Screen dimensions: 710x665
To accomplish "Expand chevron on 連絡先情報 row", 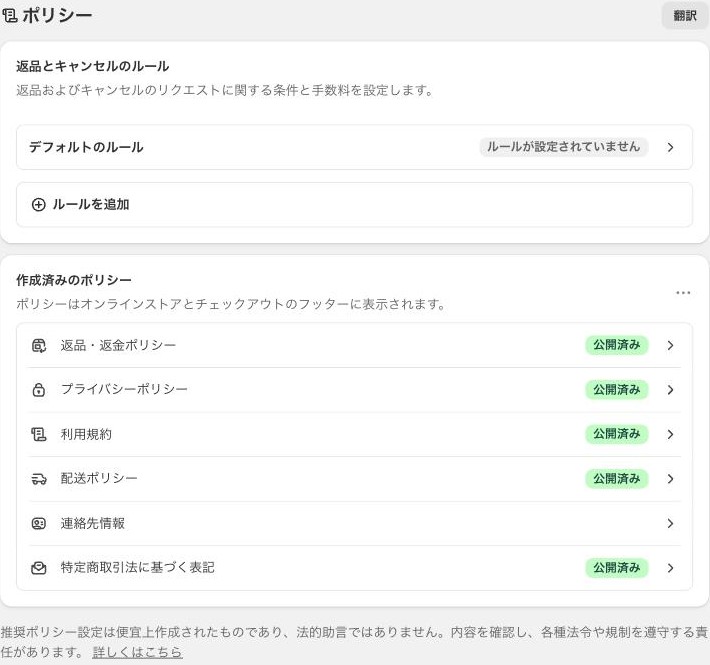I will coord(671,523).
